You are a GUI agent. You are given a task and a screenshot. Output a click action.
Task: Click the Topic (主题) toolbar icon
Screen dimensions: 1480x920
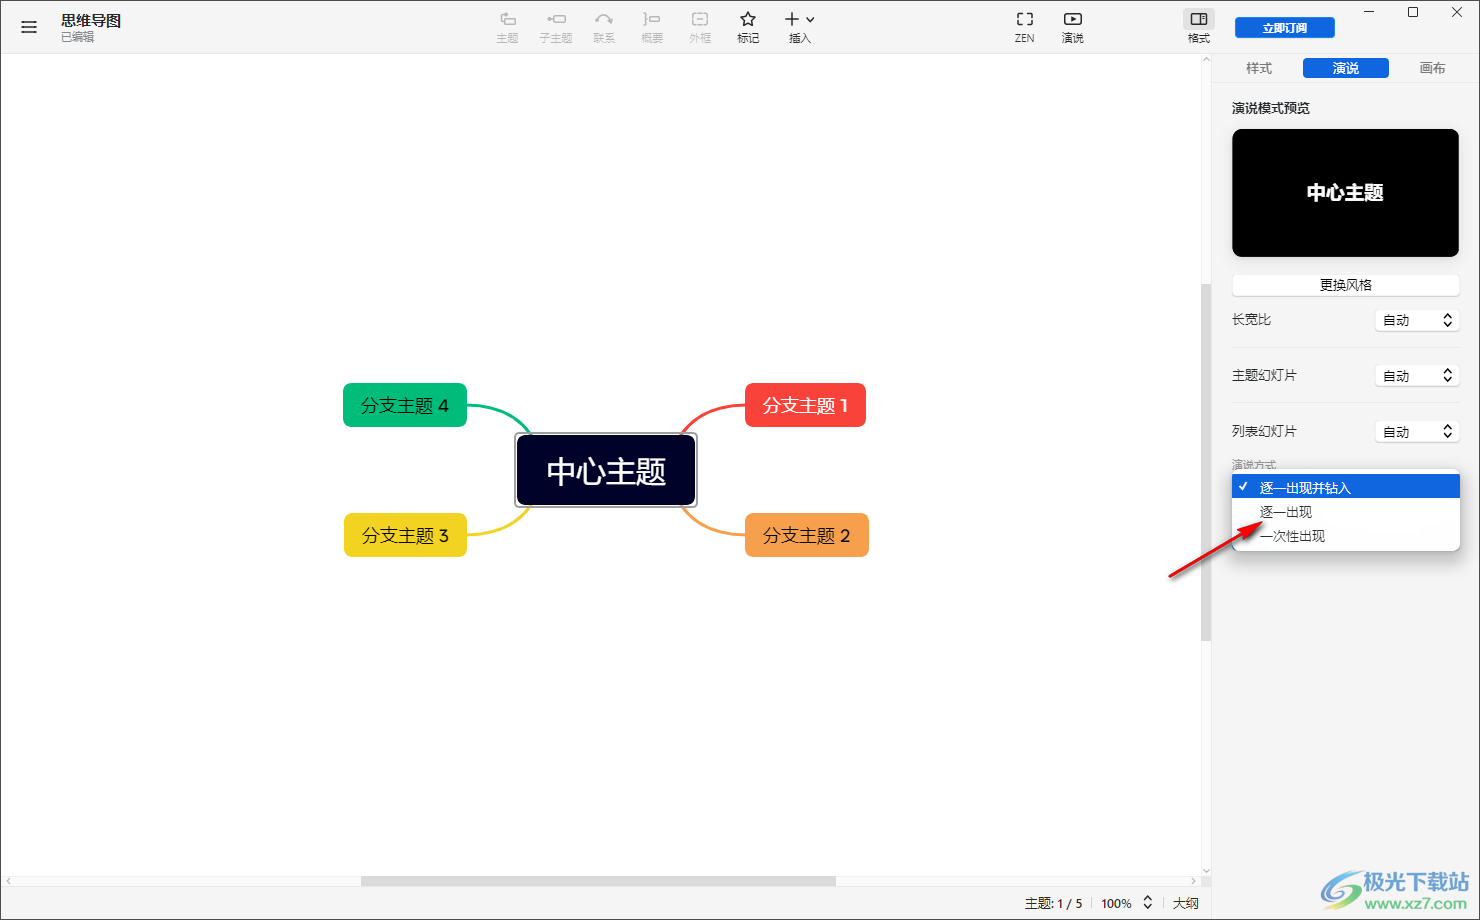click(508, 27)
